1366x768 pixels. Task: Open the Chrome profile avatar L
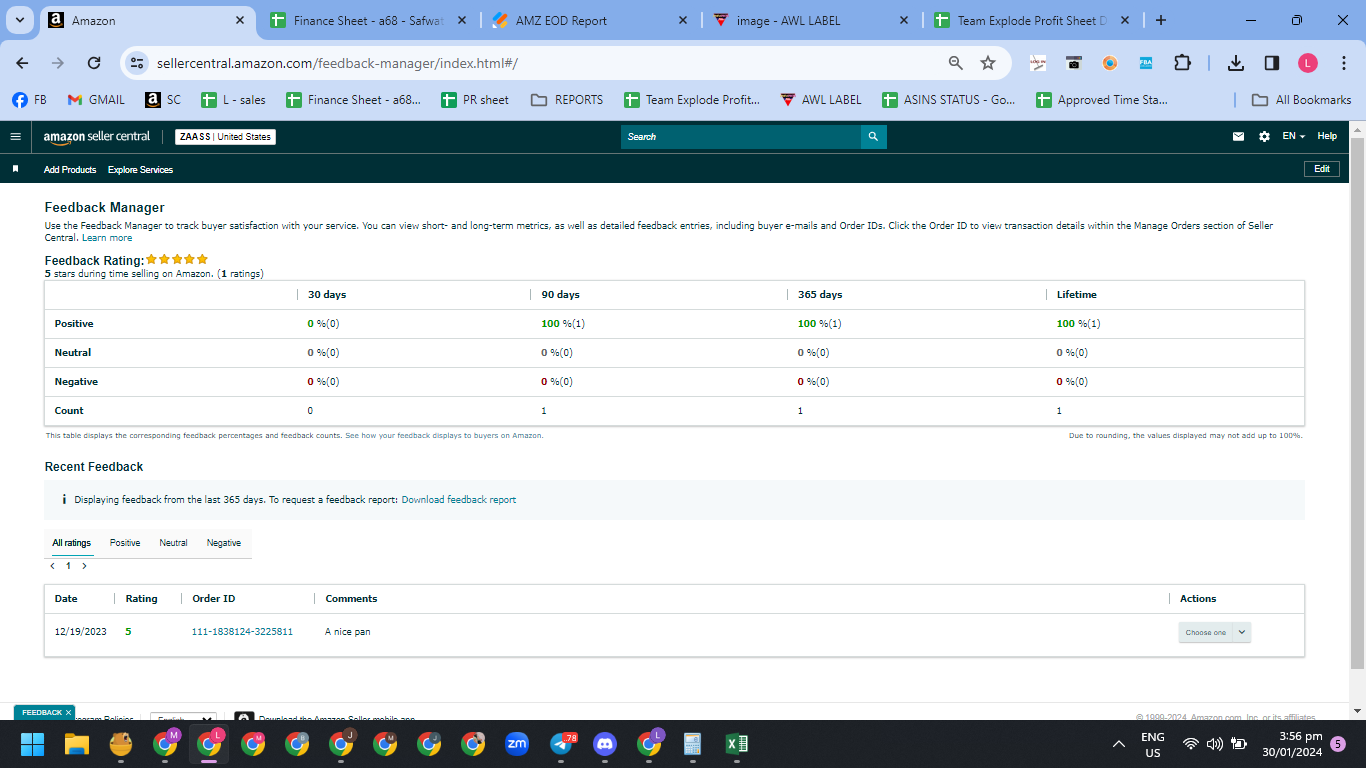coord(1308,63)
